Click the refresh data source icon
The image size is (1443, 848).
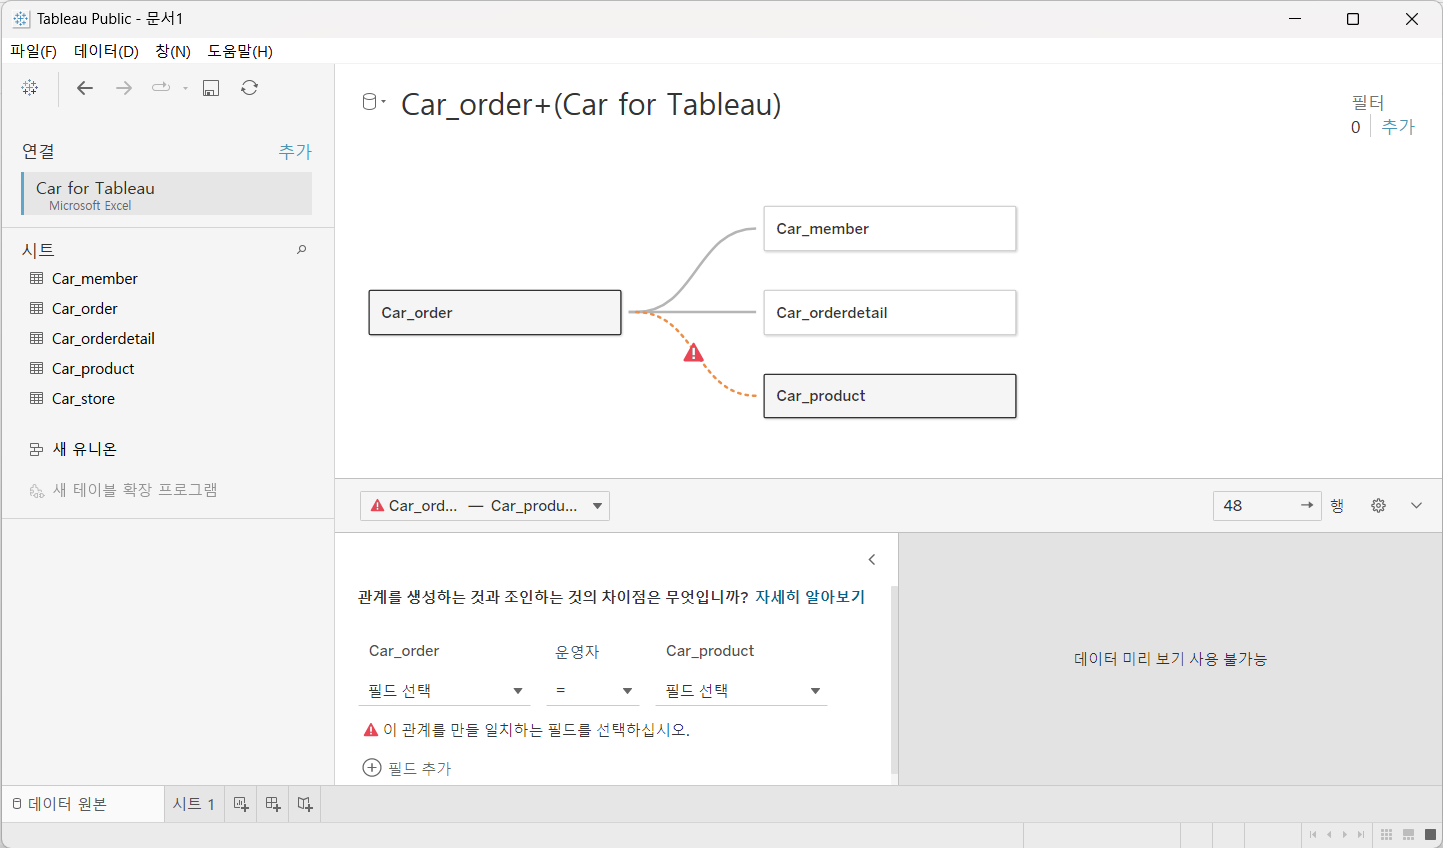pyautogui.click(x=250, y=88)
